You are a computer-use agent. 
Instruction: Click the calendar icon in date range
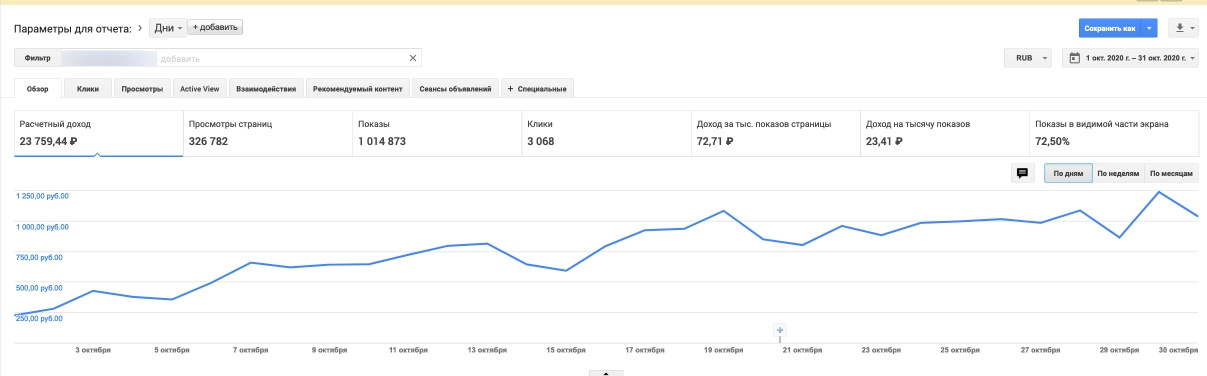[x=1075, y=58]
